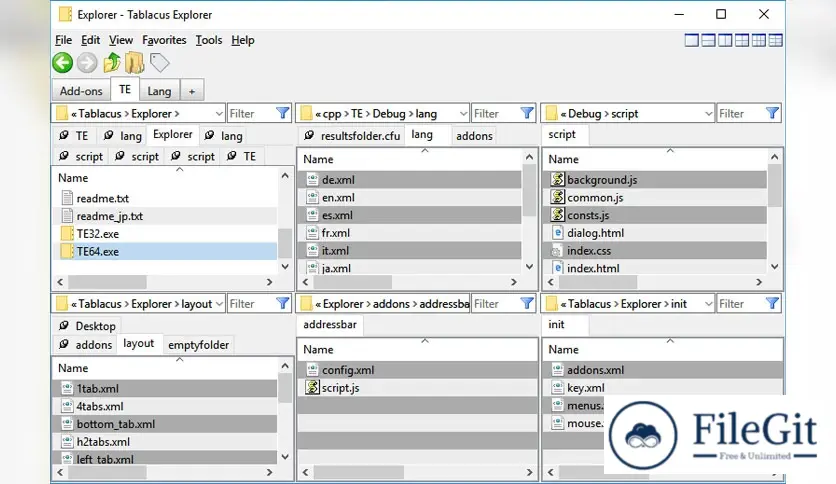Select config.xml in addressbar pane
Viewport: 836px width, 484px height.
tap(417, 369)
